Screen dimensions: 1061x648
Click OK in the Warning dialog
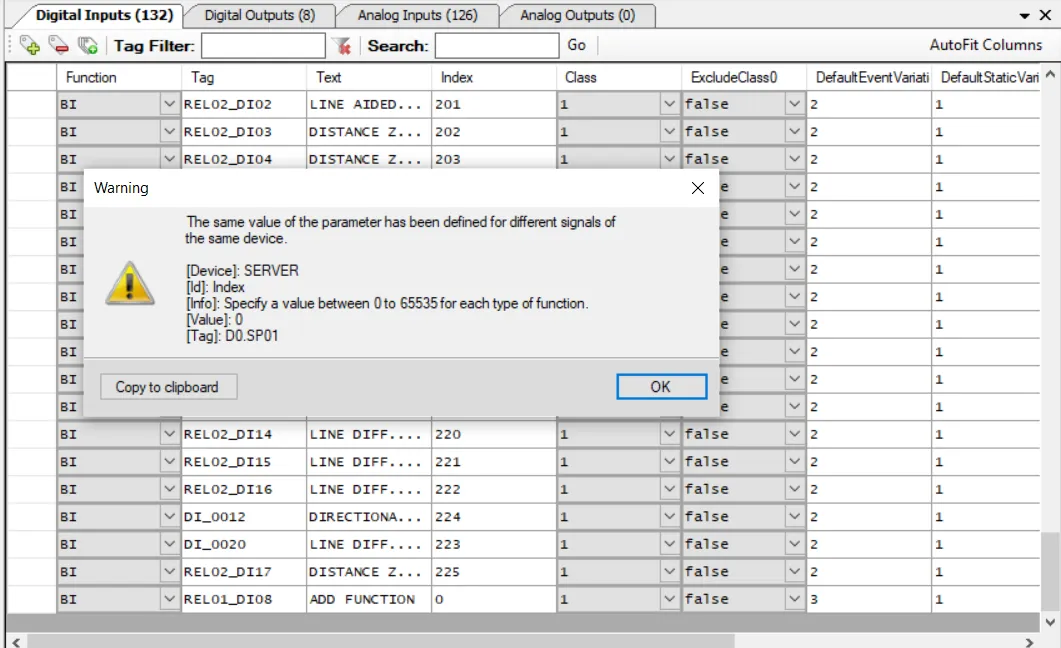[661, 386]
